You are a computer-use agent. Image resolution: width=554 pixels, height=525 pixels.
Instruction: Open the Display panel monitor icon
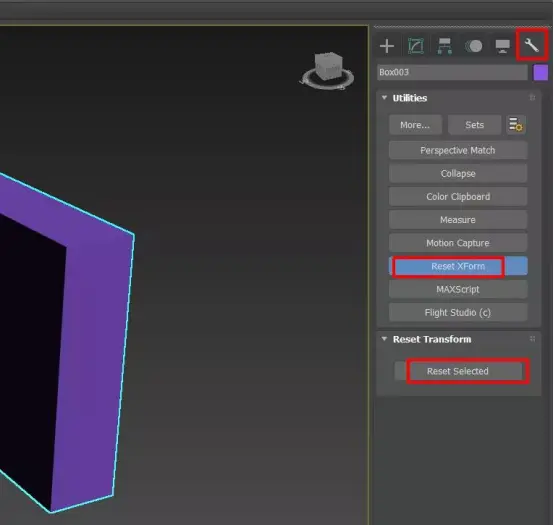click(x=502, y=46)
